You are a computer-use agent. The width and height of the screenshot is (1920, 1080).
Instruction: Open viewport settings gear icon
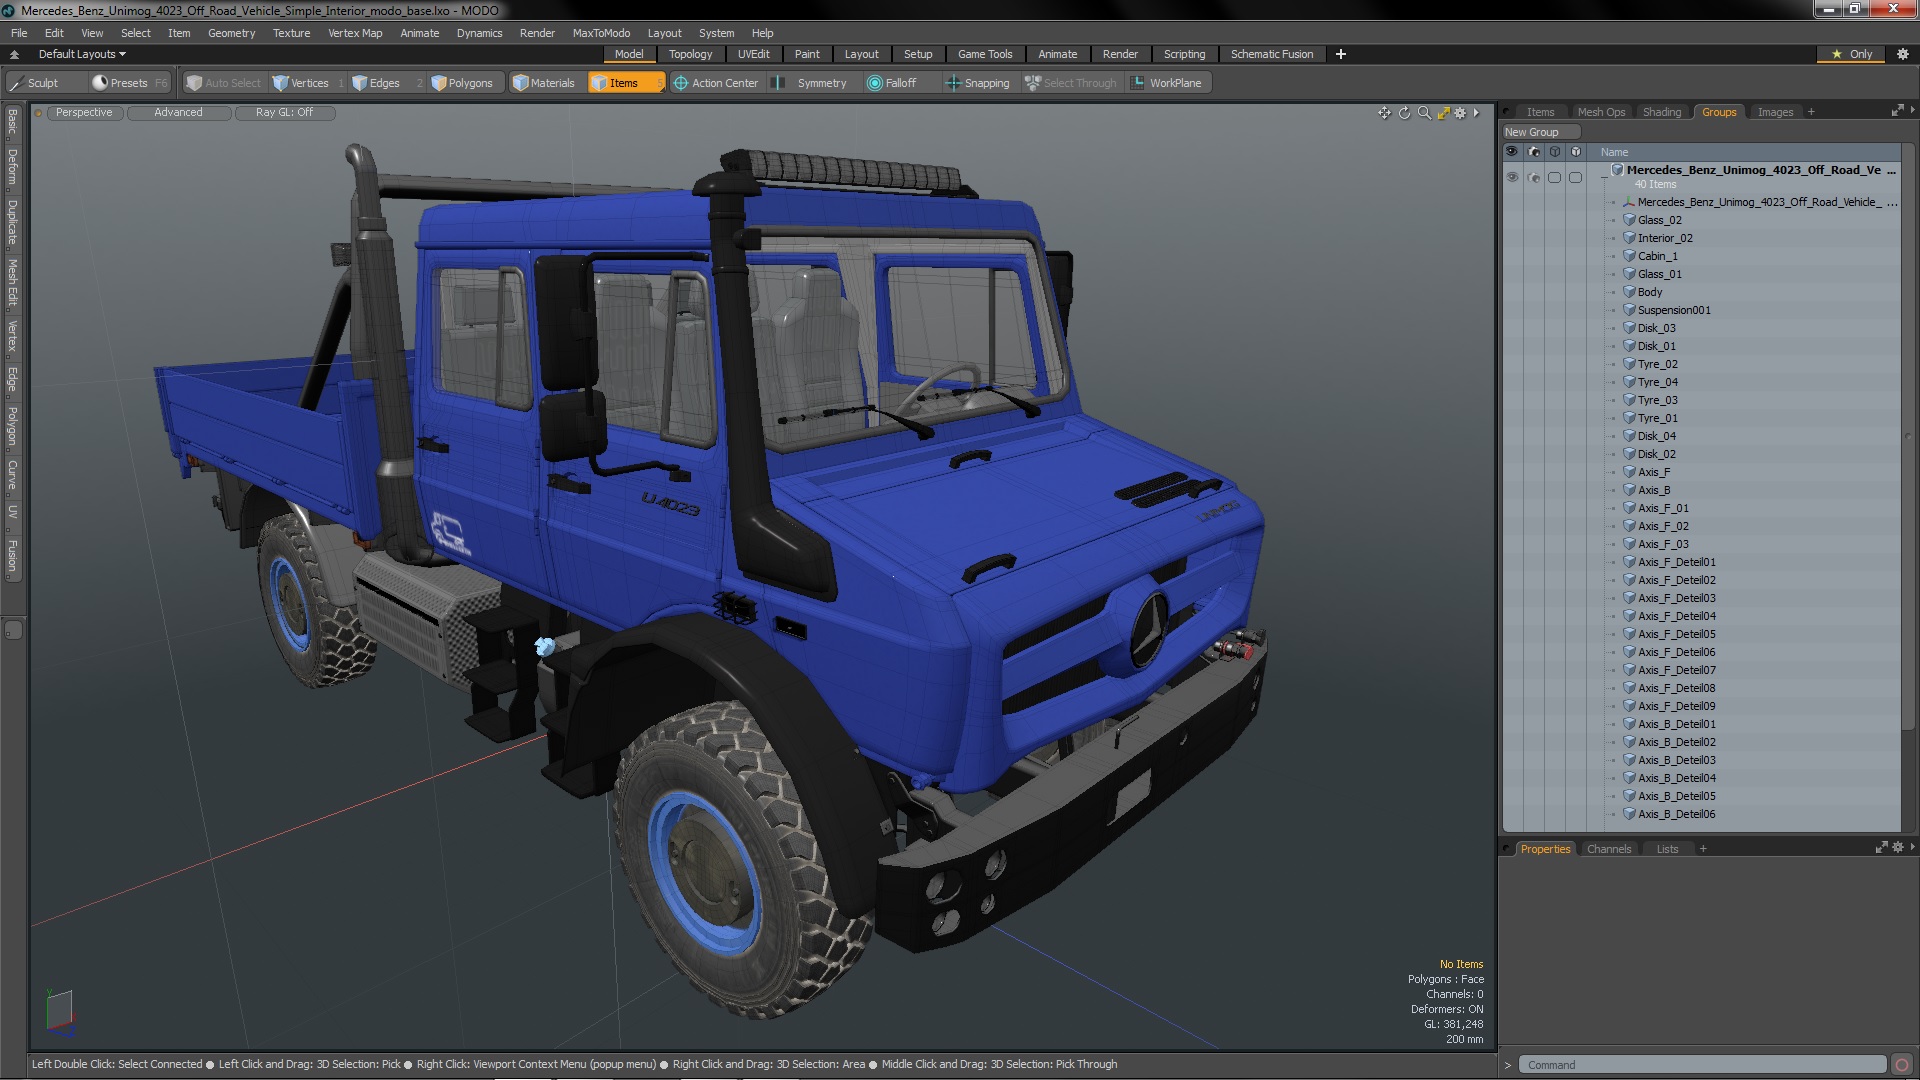pyautogui.click(x=1460, y=113)
